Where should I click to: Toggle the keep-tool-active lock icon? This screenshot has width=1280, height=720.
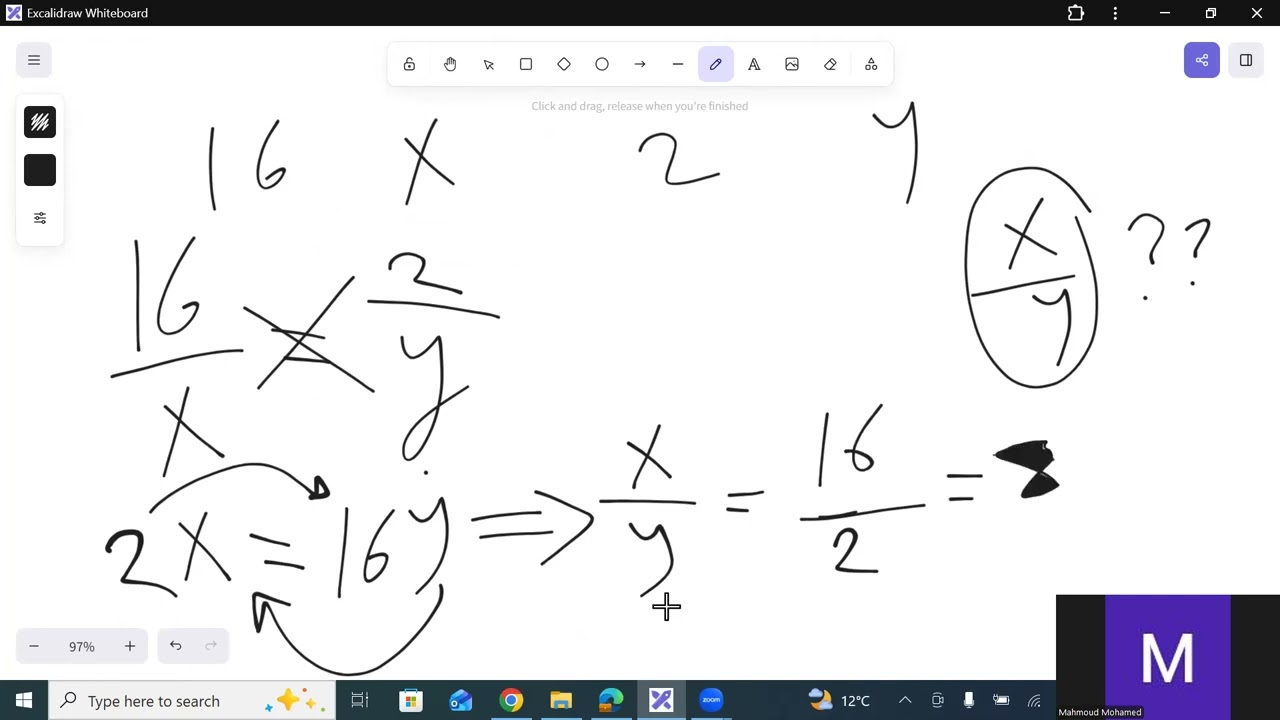click(409, 64)
